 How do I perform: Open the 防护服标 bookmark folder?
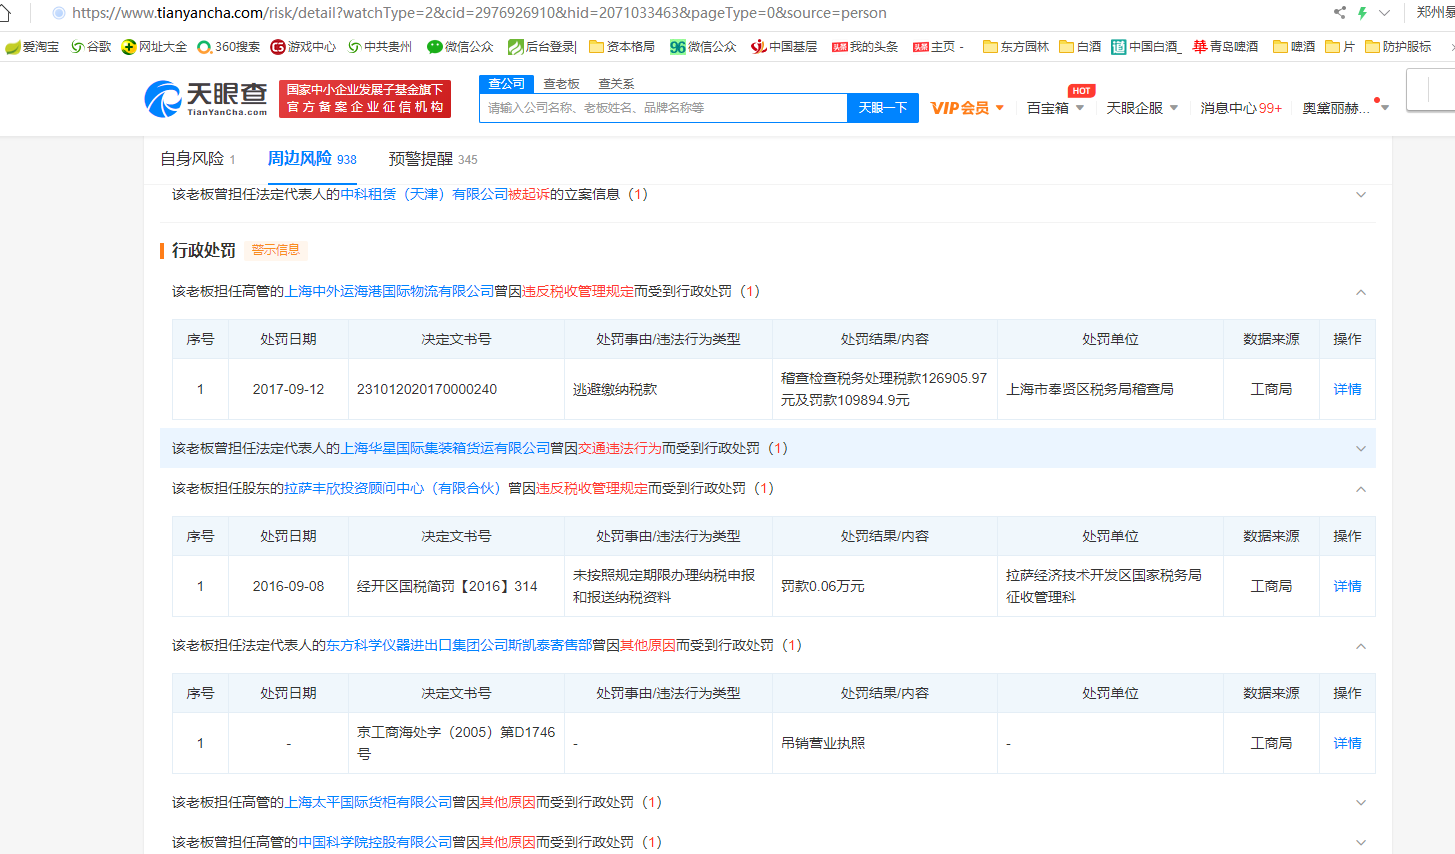coord(1398,47)
